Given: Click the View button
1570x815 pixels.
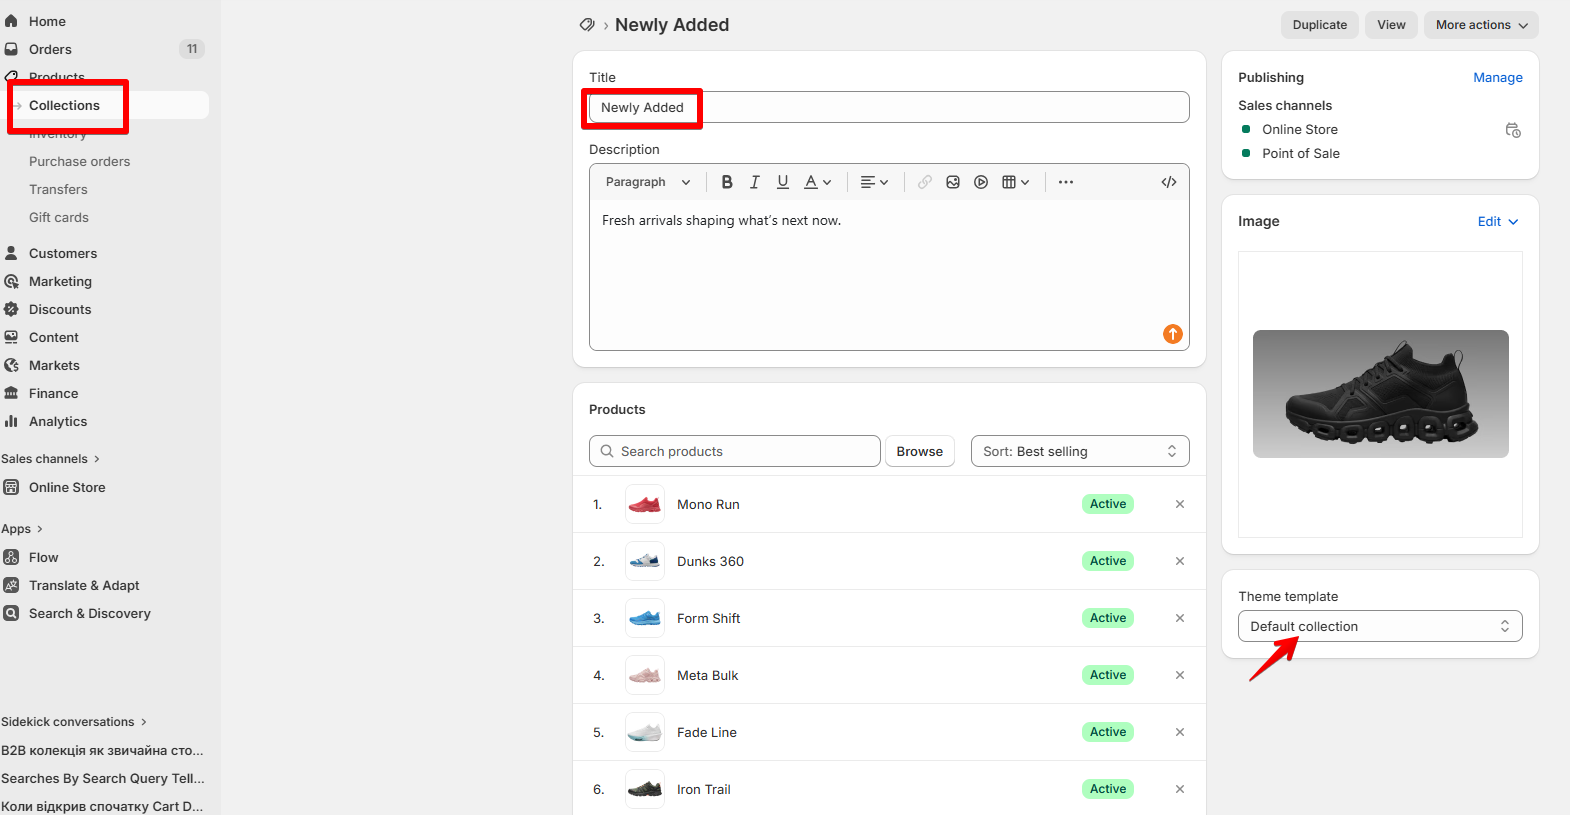Looking at the screenshot, I should [1391, 25].
